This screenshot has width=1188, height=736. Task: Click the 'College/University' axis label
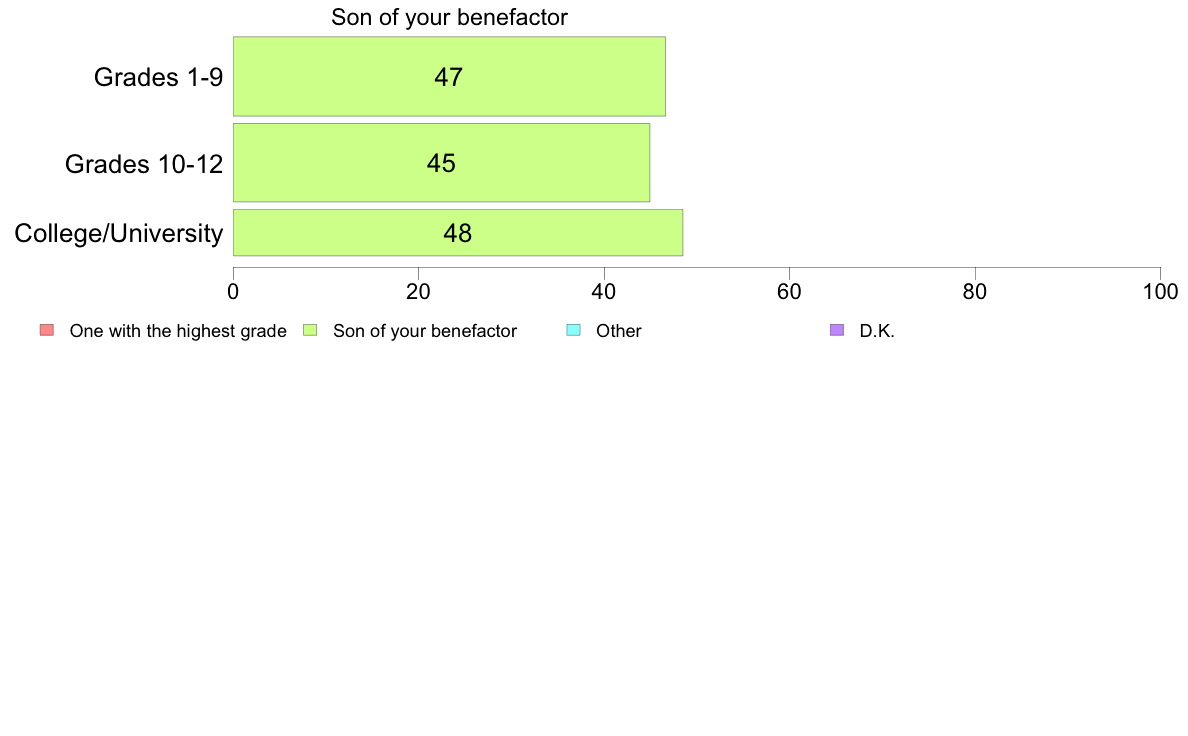click(119, 233)
